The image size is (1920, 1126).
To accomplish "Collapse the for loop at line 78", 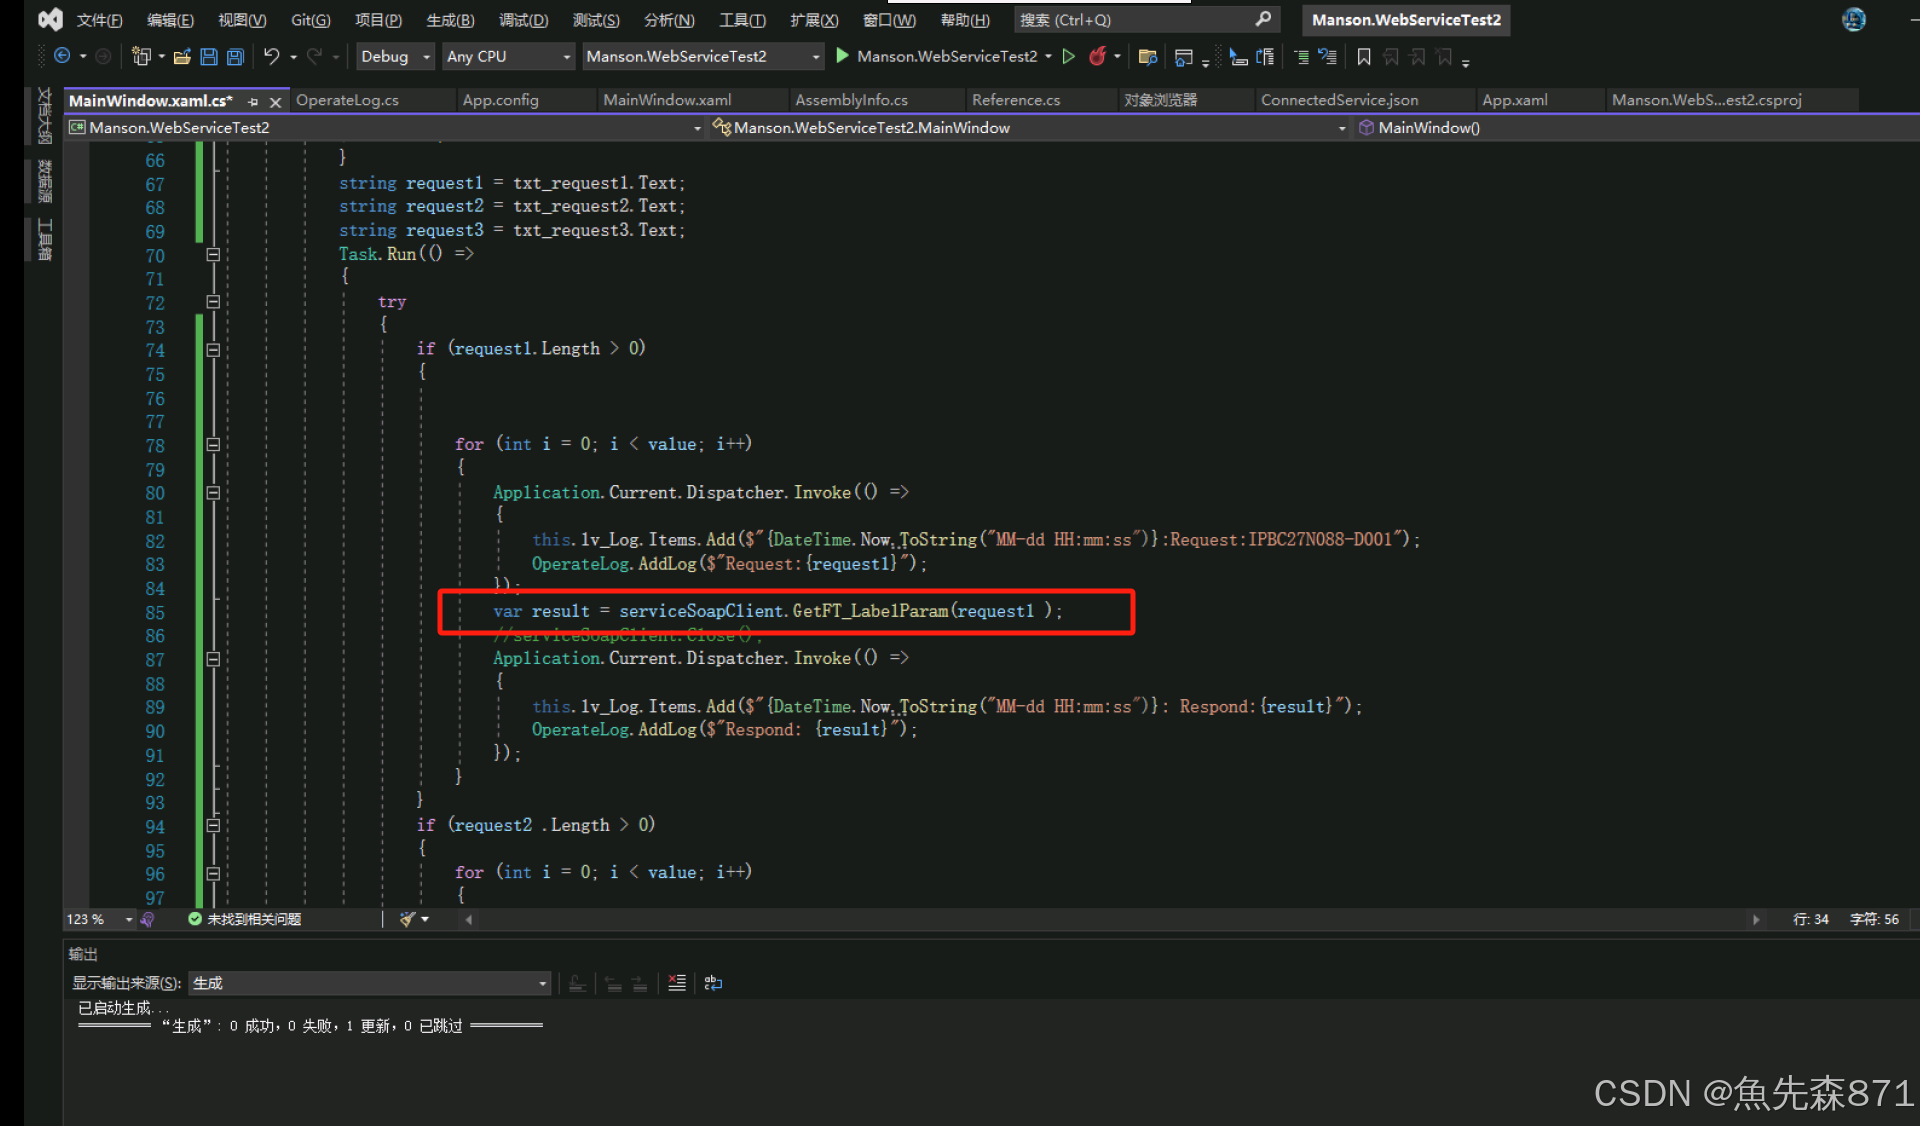I will [213, 444].
